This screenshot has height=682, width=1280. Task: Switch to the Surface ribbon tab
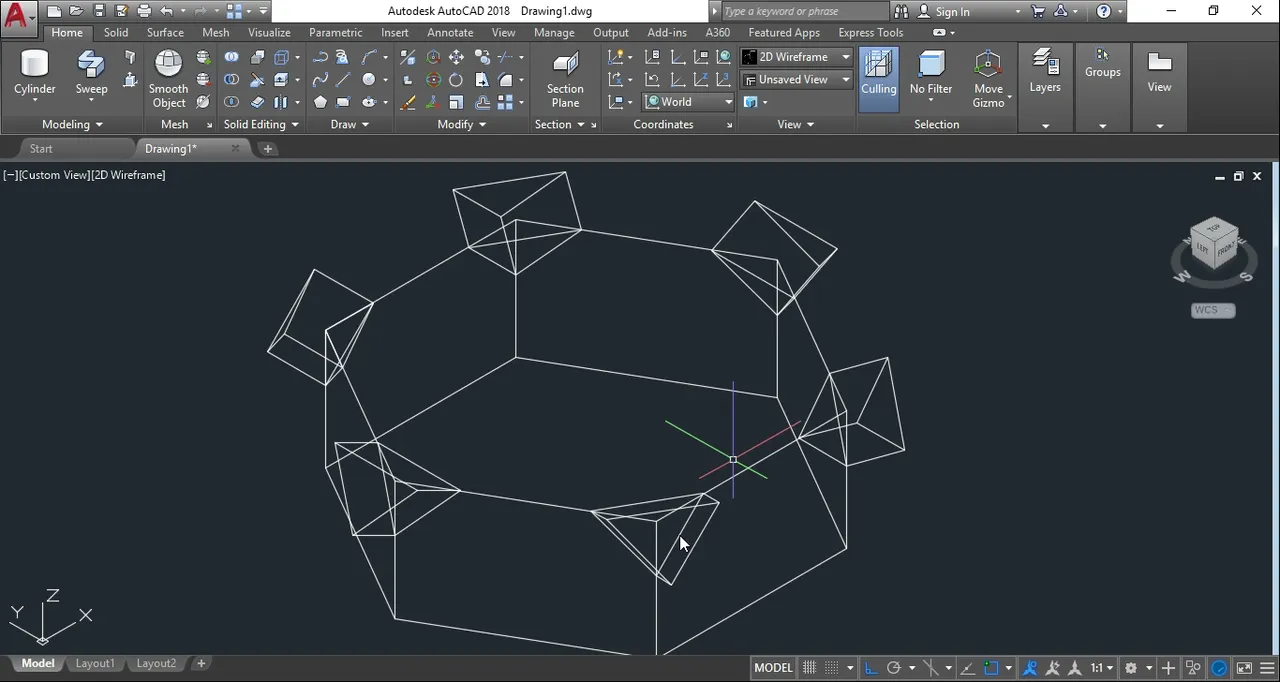(165, 32)
